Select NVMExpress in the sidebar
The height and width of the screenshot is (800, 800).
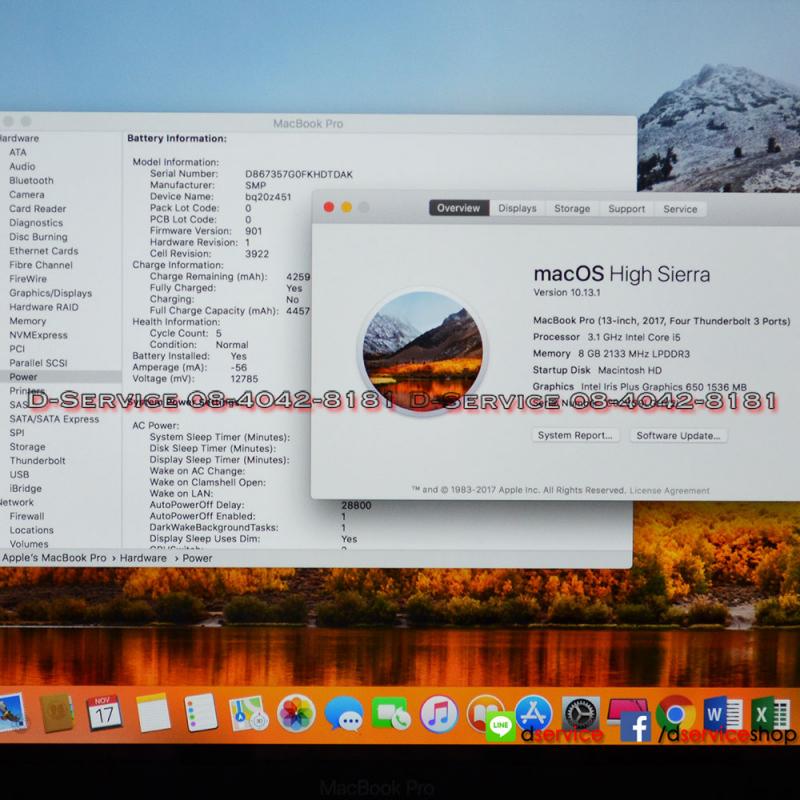[x=38, y=335]
